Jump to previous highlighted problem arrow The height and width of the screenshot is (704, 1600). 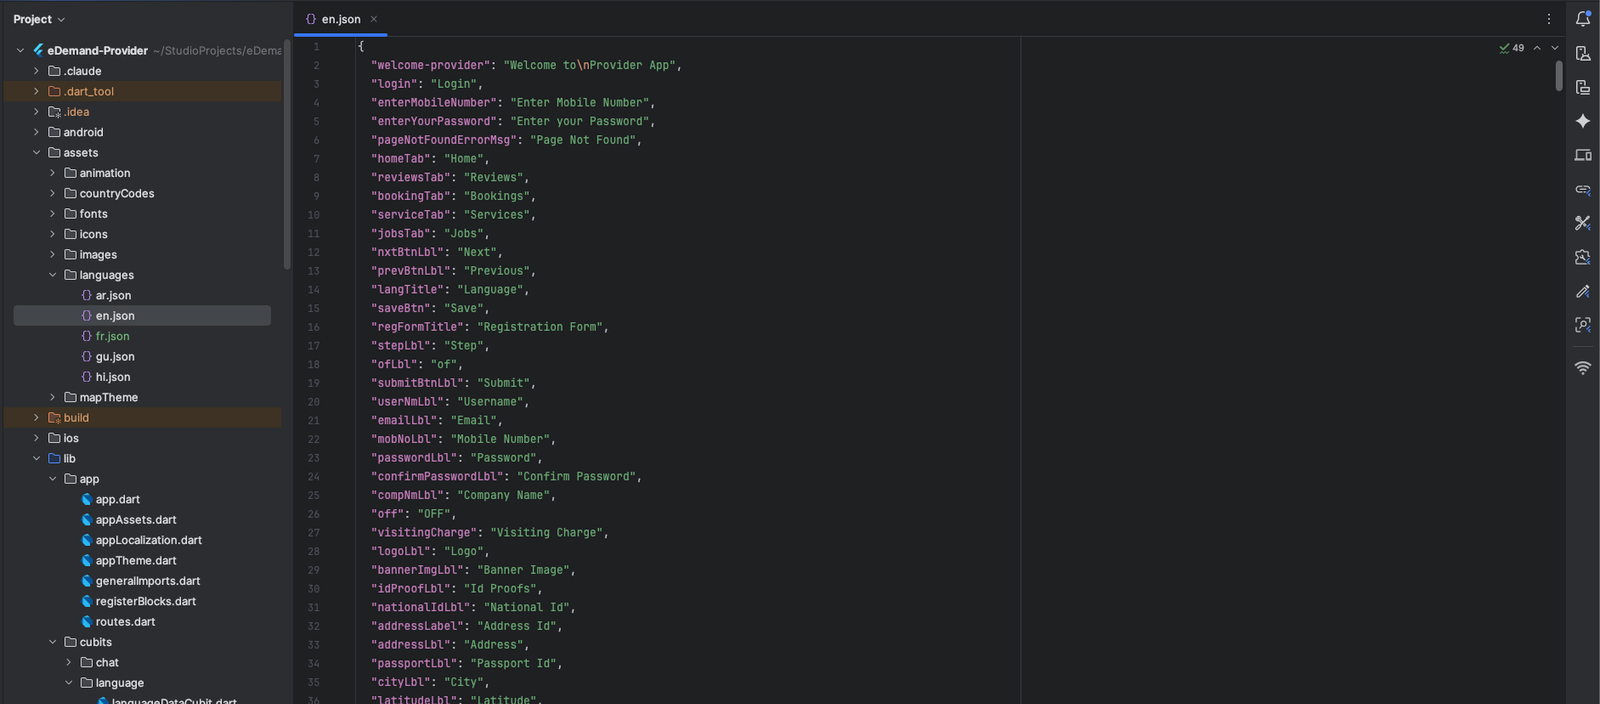point(1537,48)
